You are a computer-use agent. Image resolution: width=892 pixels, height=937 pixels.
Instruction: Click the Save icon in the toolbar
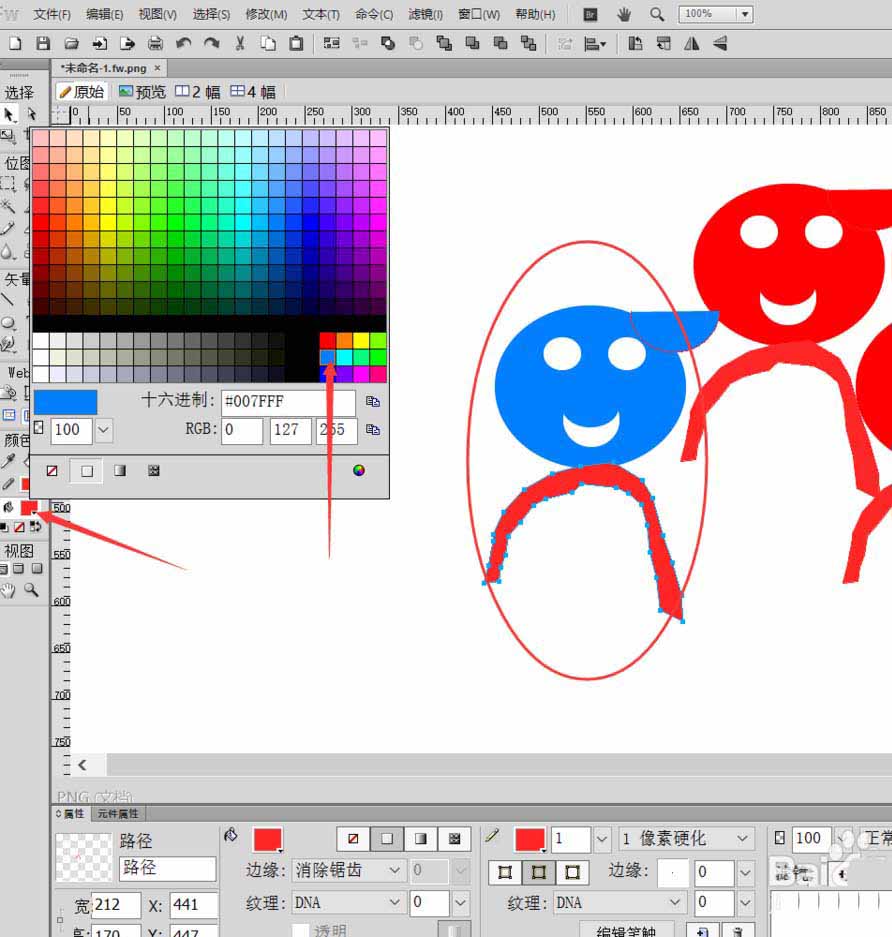point(42,44)
